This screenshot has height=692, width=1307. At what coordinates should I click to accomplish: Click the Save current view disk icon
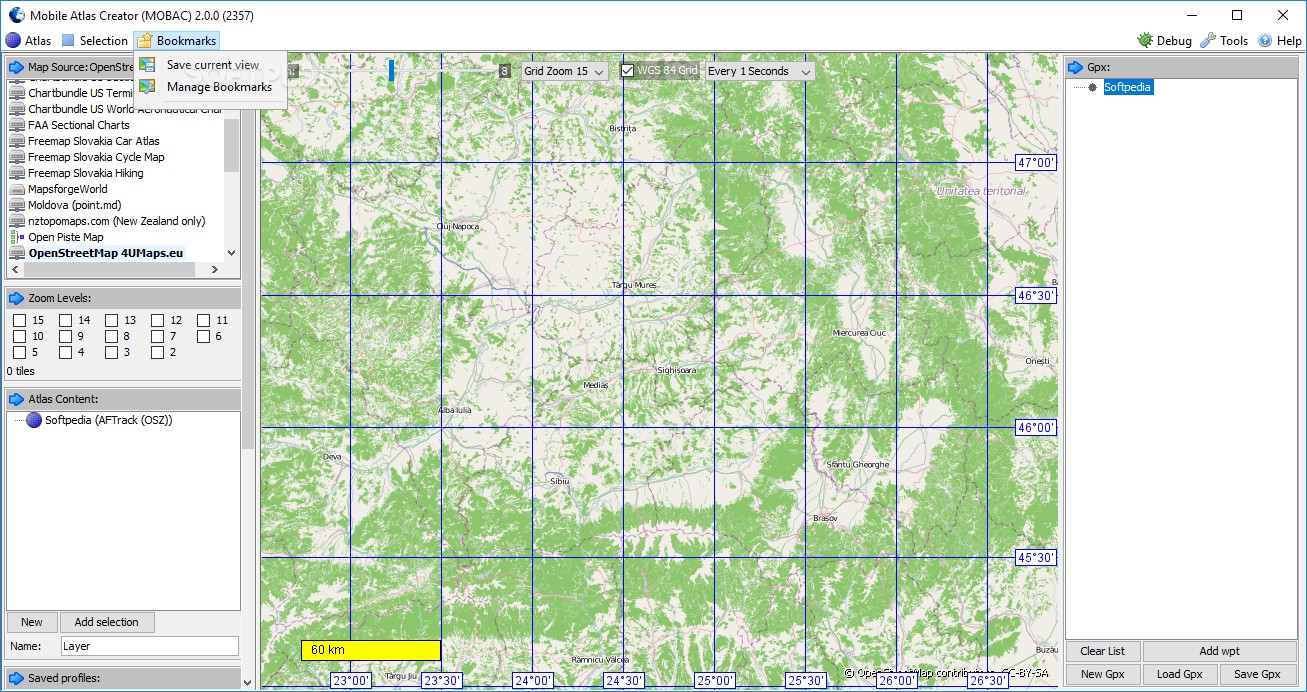[x=148, y=65]
